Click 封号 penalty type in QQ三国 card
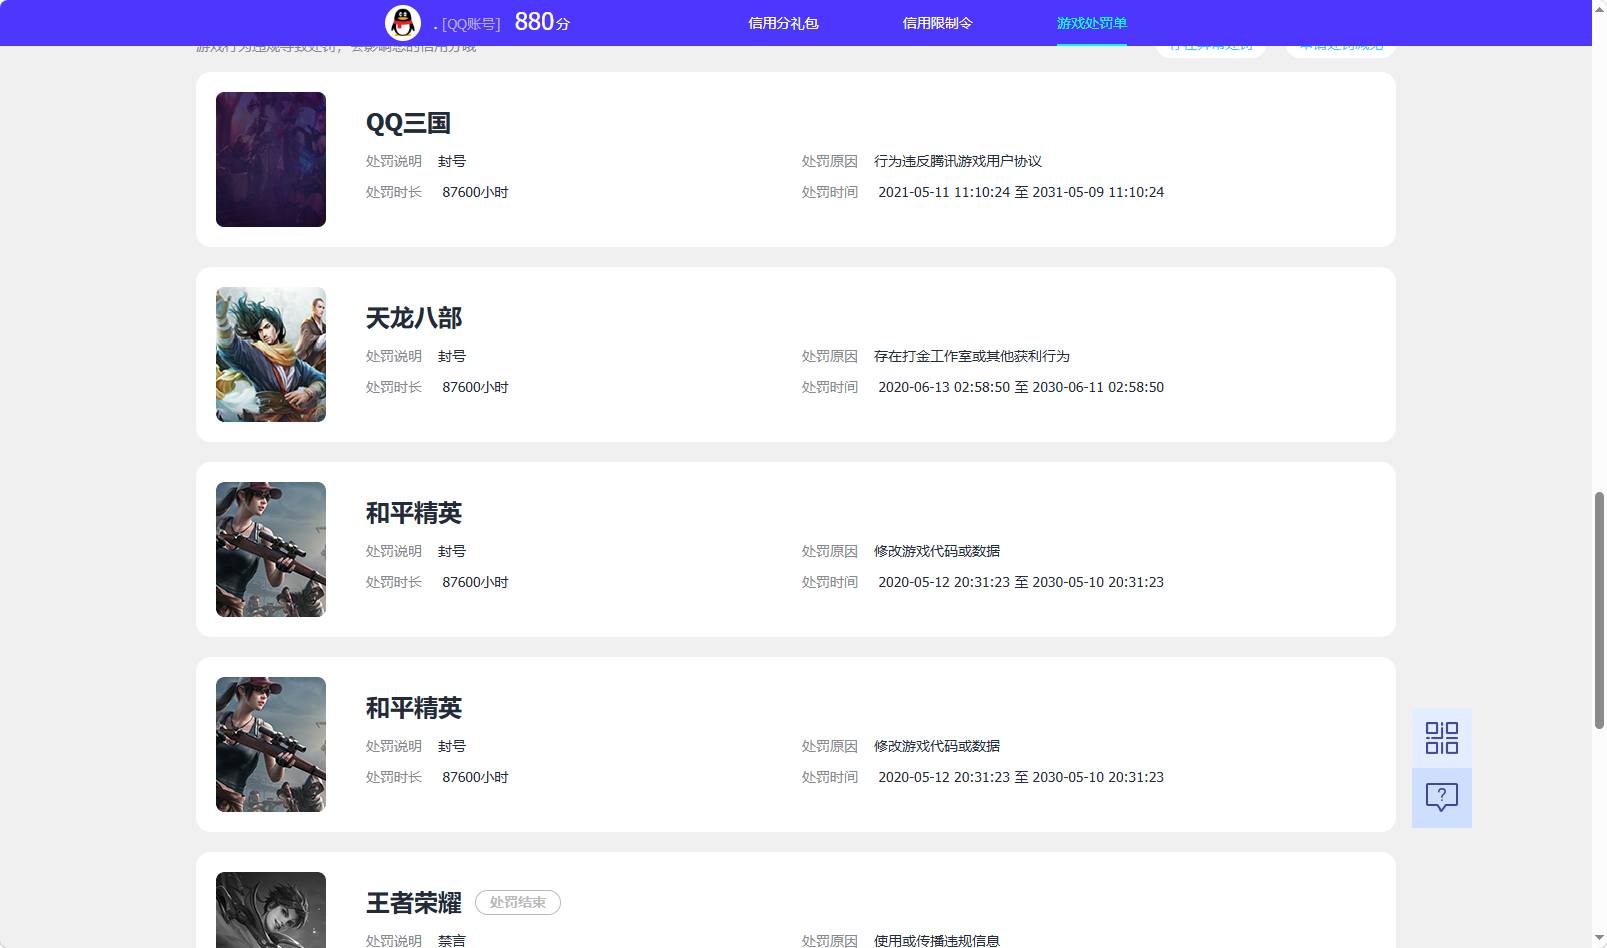 [x=452, y=161]
